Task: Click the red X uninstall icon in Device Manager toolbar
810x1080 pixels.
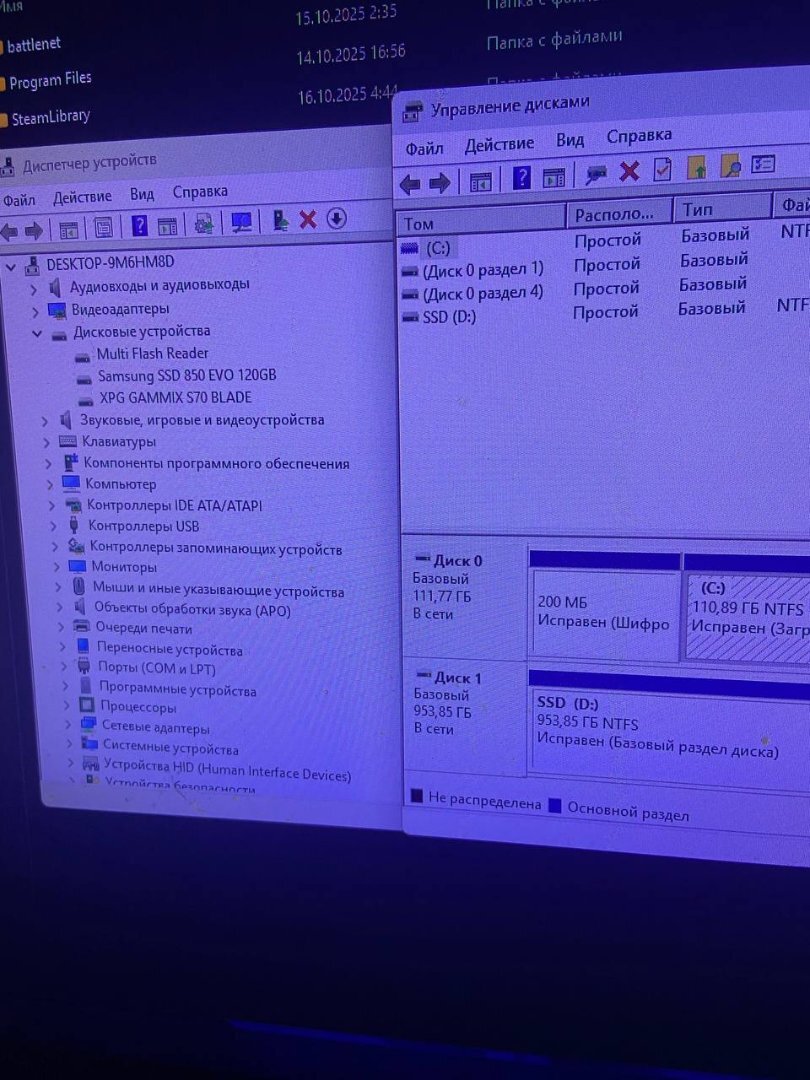Action: tap(308, 219)
